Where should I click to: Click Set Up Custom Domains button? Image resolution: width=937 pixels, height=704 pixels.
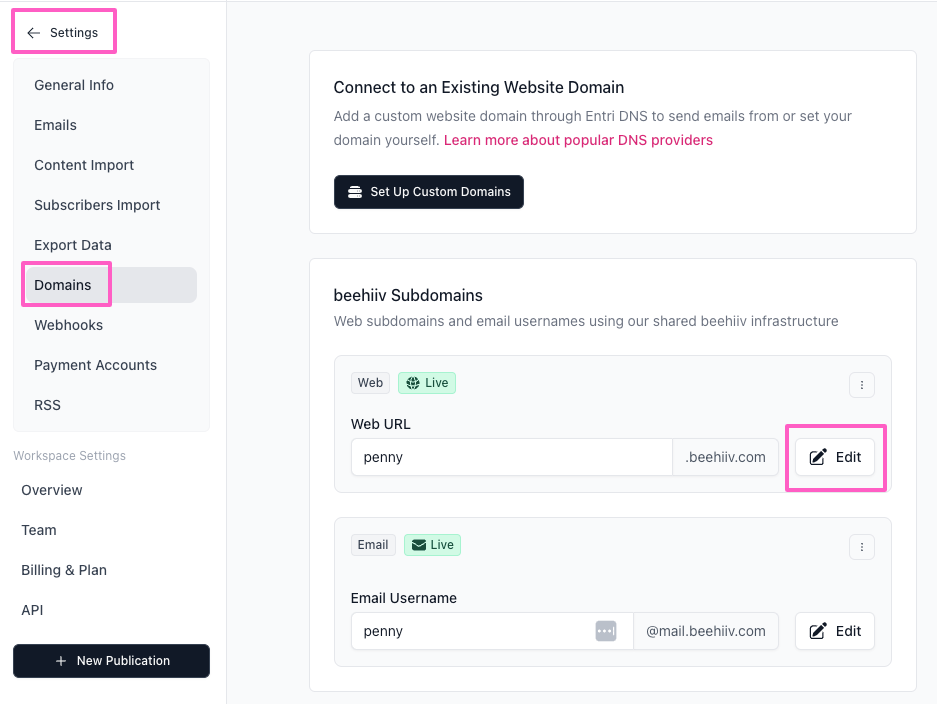pyautogui.click(x=428, y=192)
